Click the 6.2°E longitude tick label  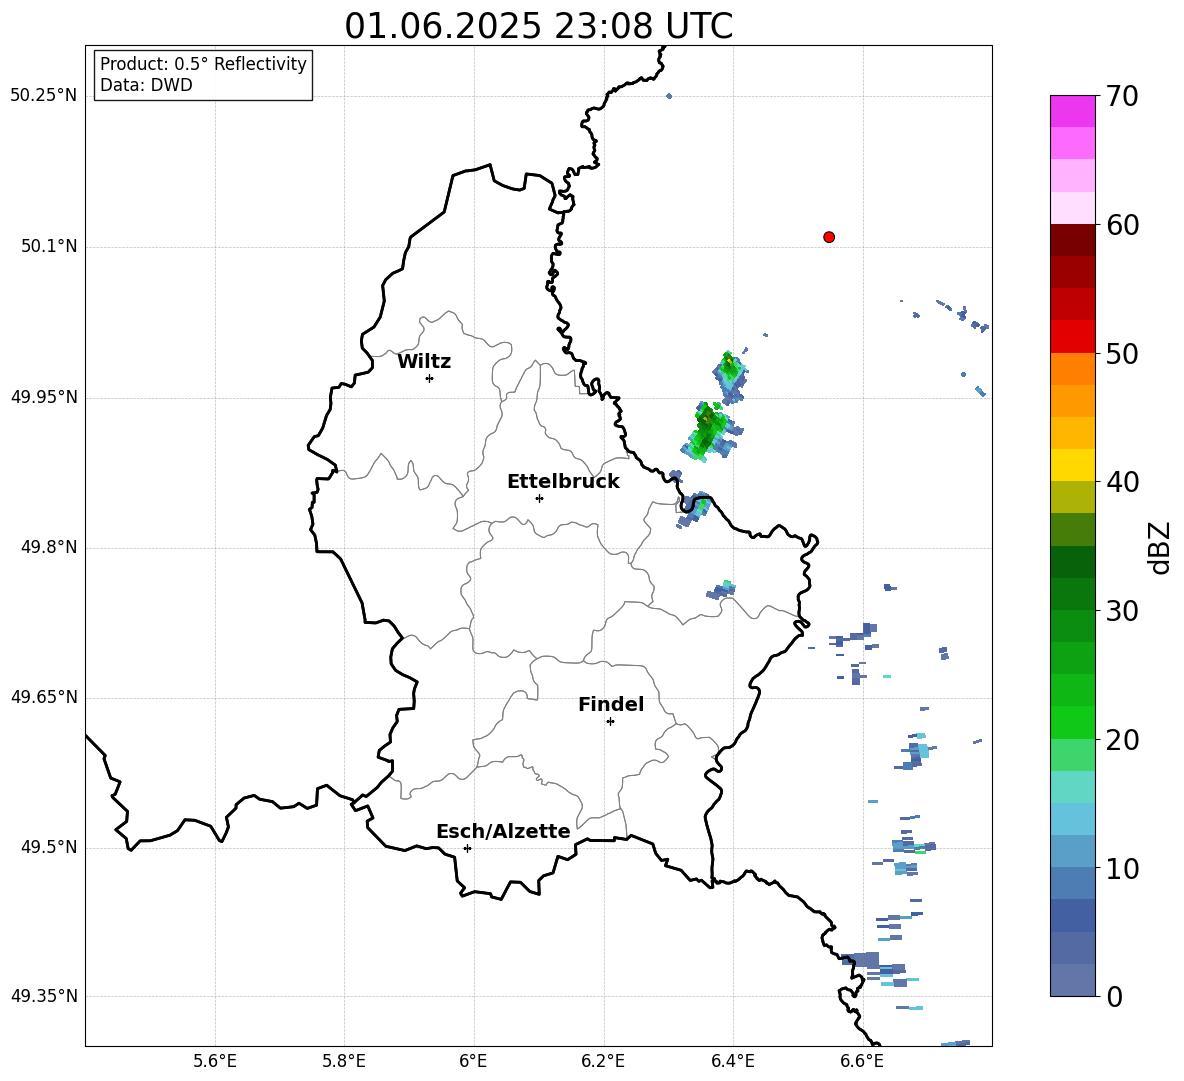(x=603, y=1061)
